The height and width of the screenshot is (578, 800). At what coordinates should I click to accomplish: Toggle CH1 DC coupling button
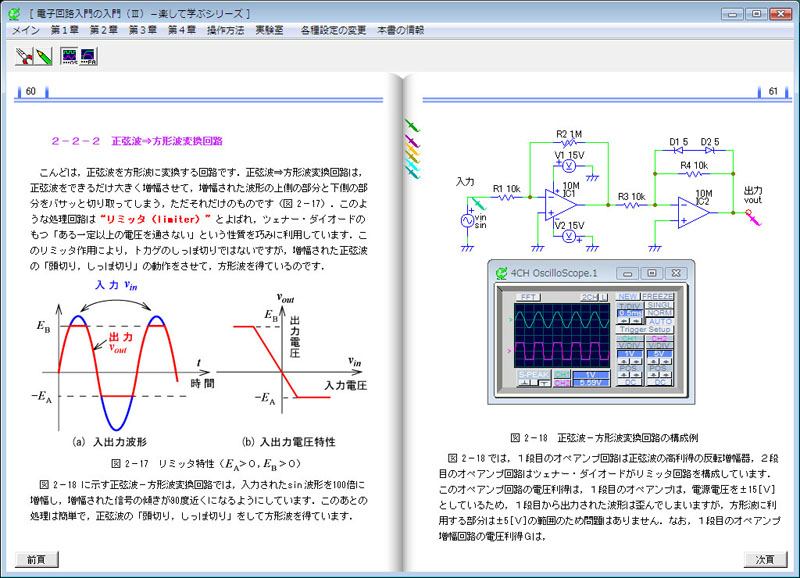(630, 382)
